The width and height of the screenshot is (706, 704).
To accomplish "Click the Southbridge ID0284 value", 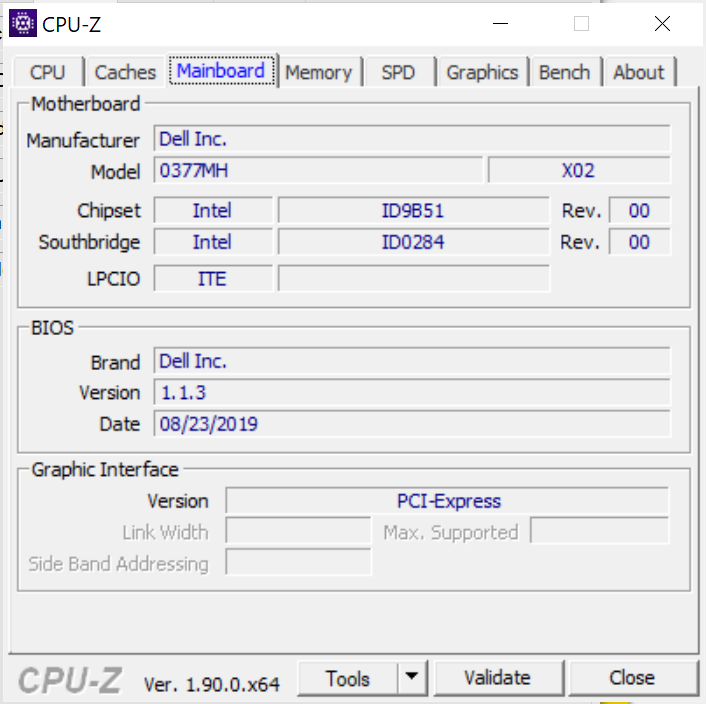I will point(413,242).
